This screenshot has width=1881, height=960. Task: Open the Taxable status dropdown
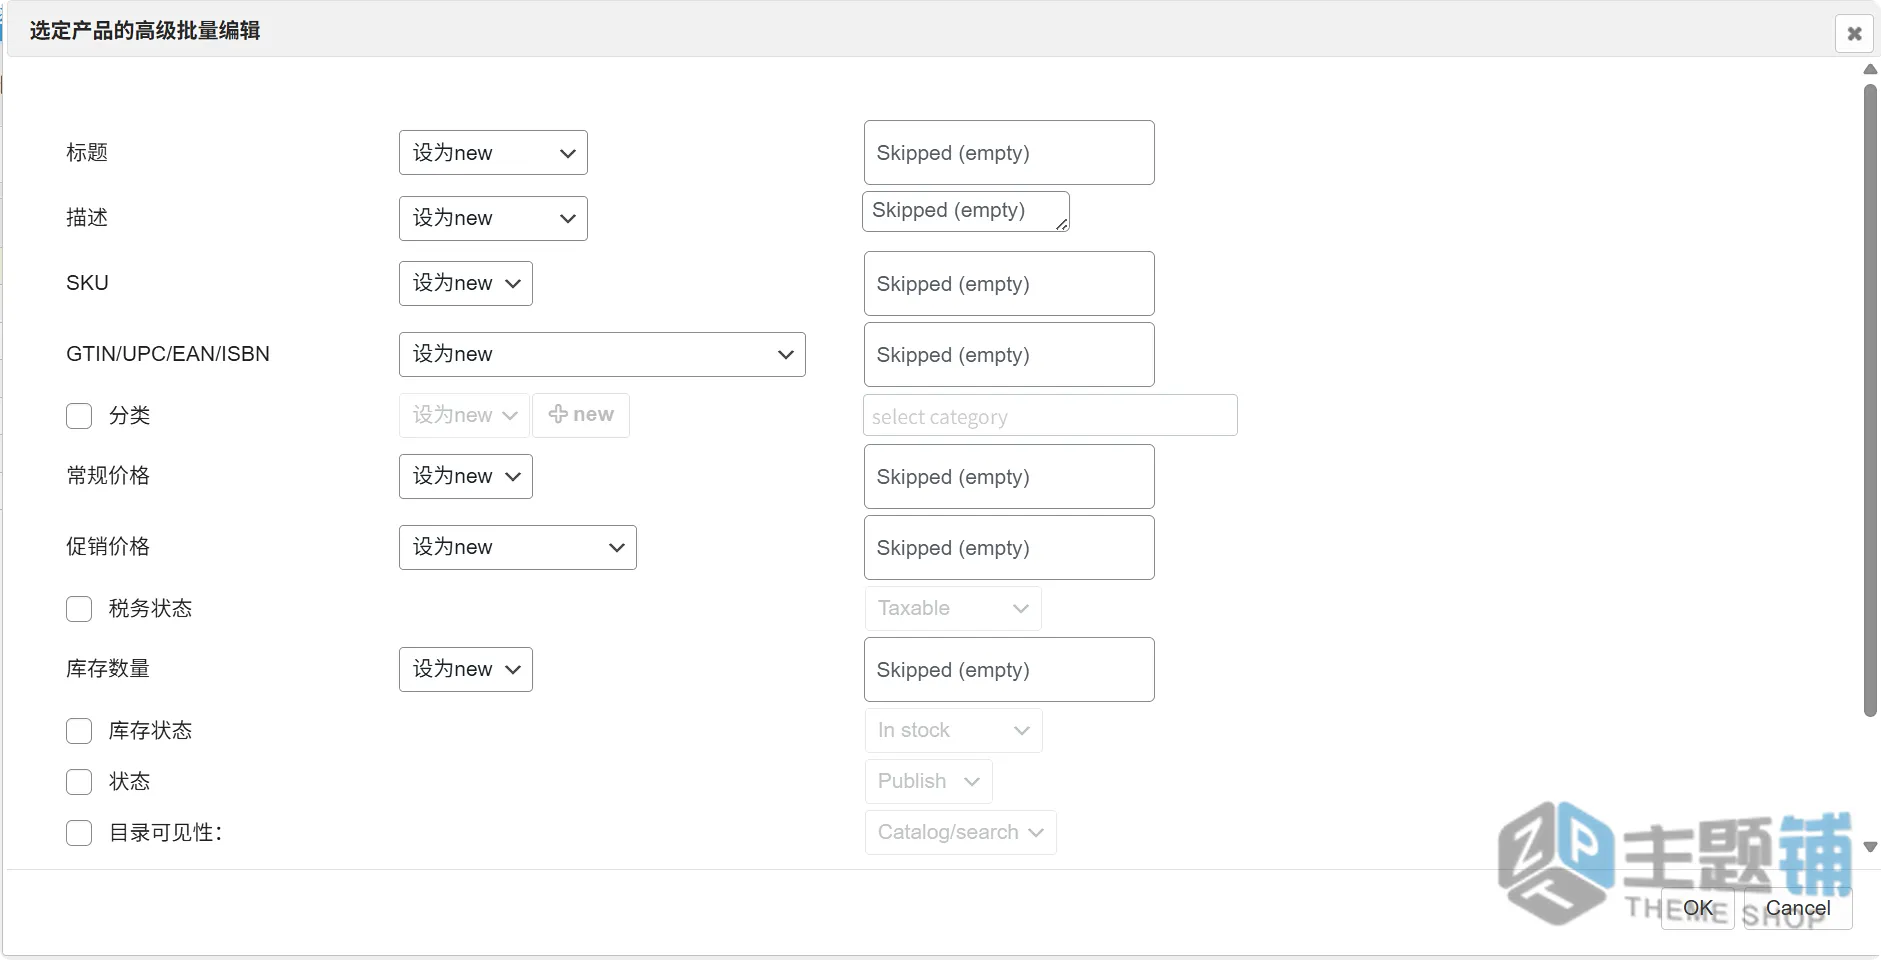tap(953, 608)
